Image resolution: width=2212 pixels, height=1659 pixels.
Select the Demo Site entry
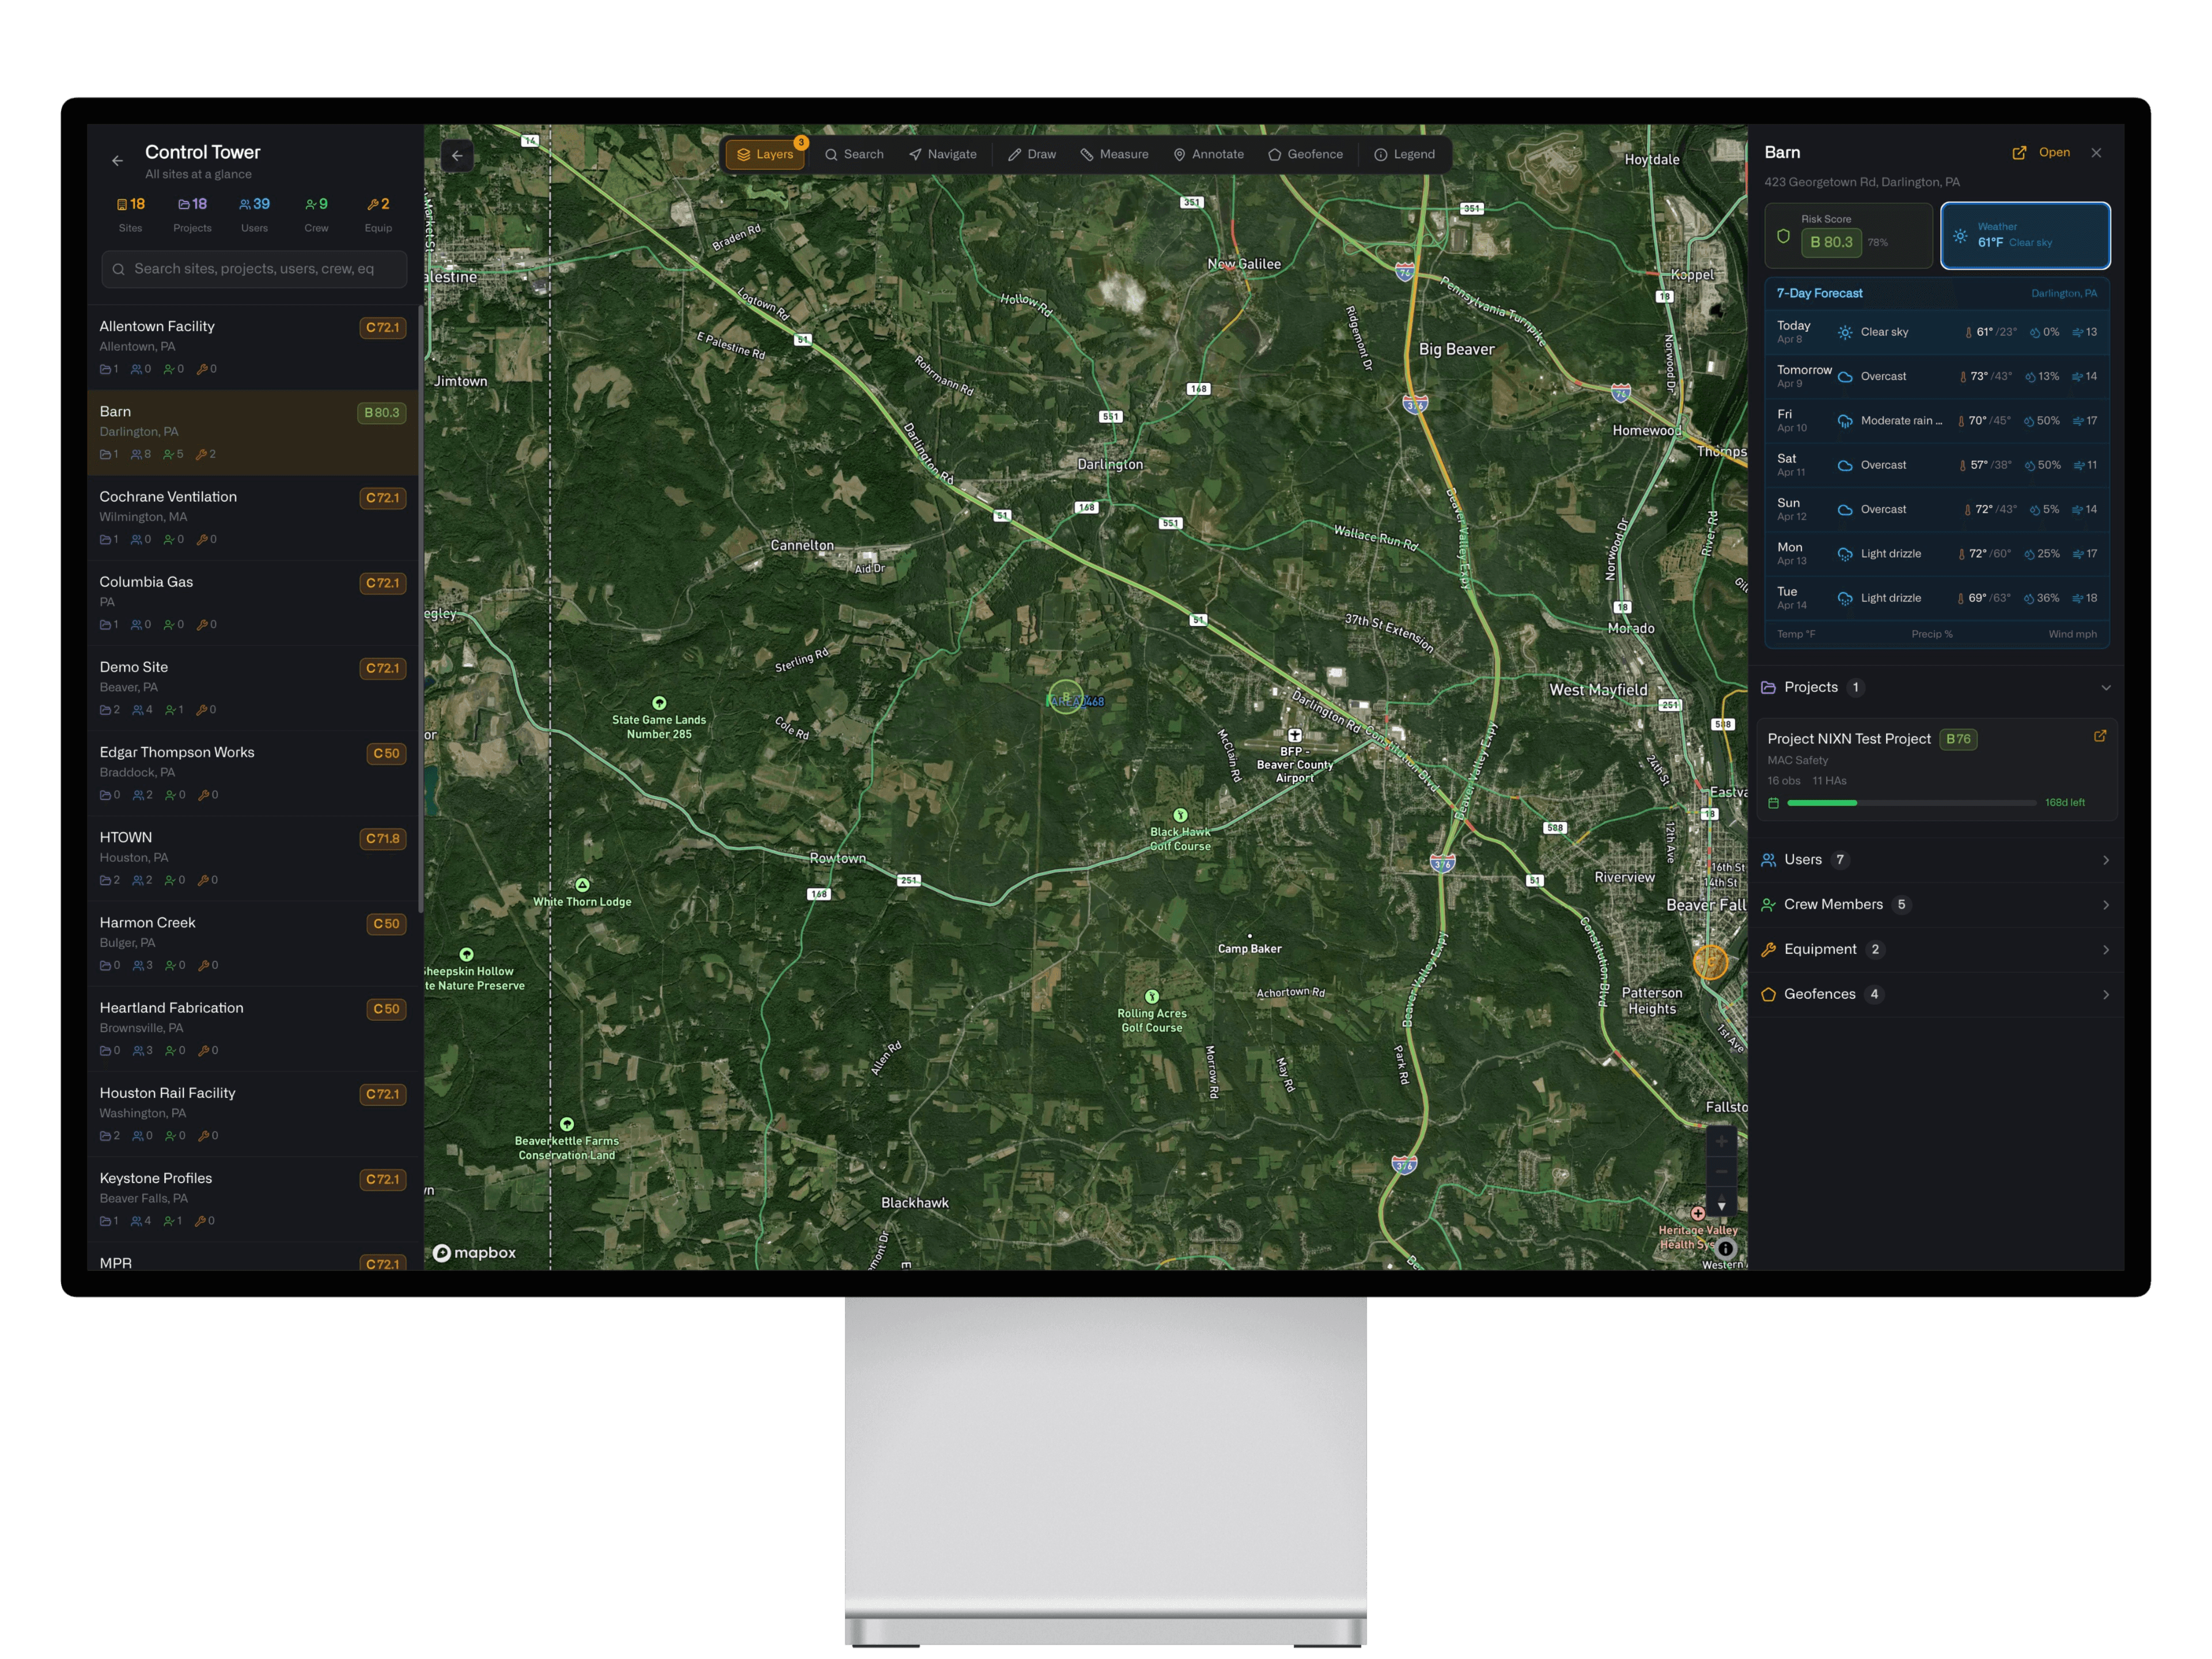click(253, 688)
